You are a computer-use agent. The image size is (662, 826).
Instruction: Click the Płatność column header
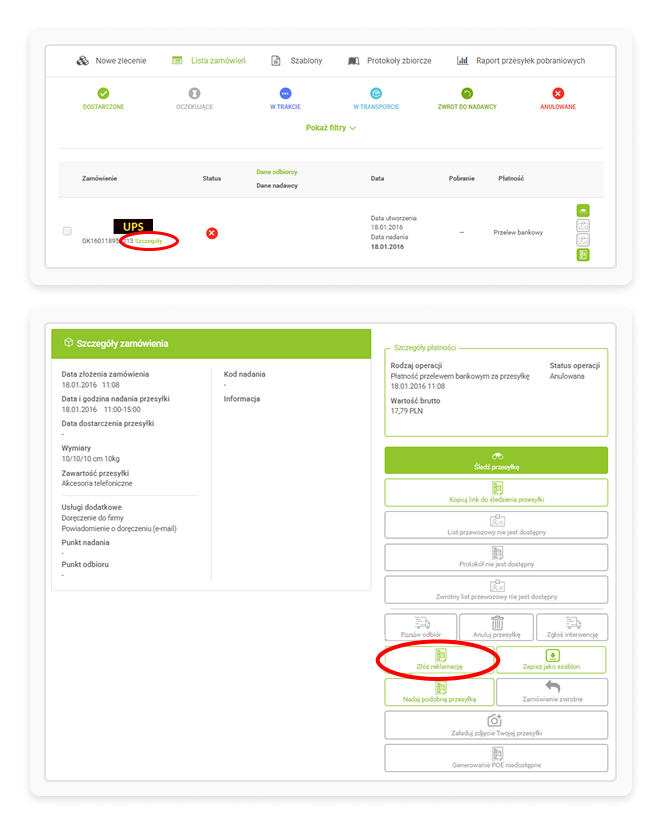(511, 179)
